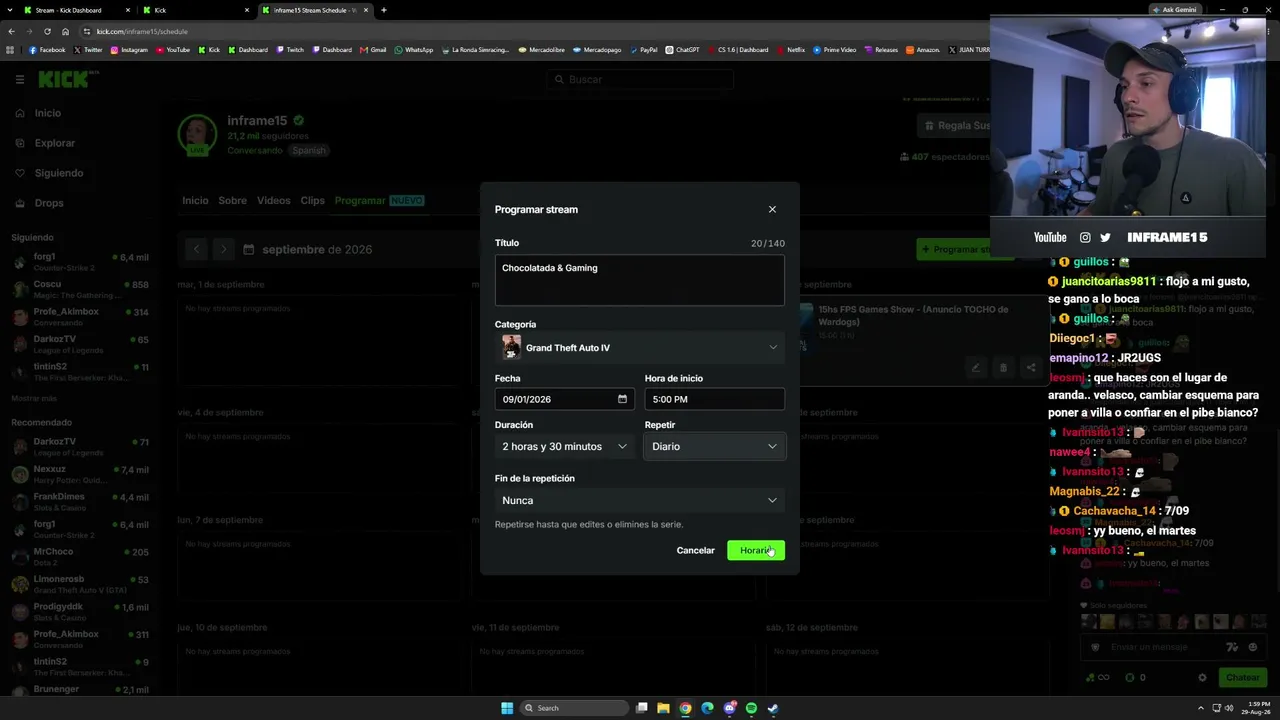Image resolution: width=1280 pixels, height=720 pixels.
Task: Open the WhatsApp bookmark
Action: click(414, 50)
